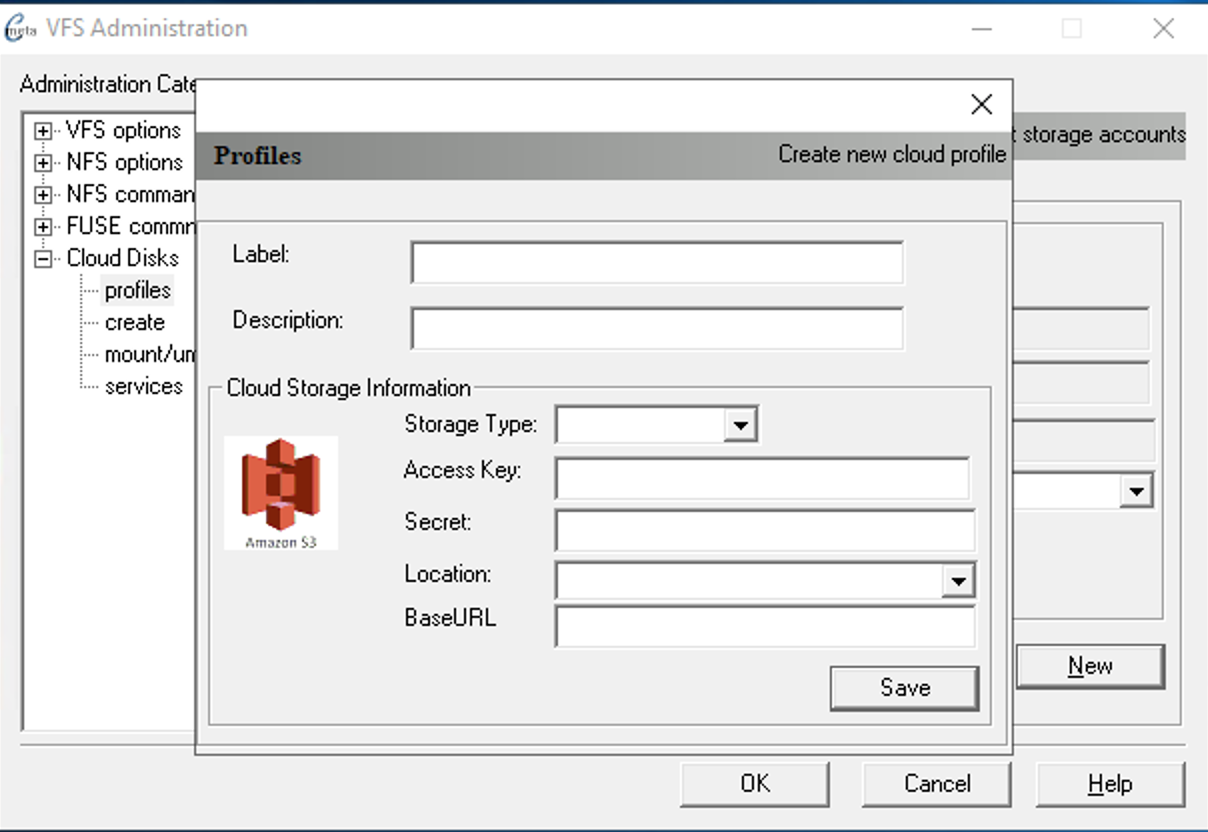The height and width of the screenshot is (832, 1208).
Task: Click the VFS Administration title bar icon
Action: click(x=21, y=28)
